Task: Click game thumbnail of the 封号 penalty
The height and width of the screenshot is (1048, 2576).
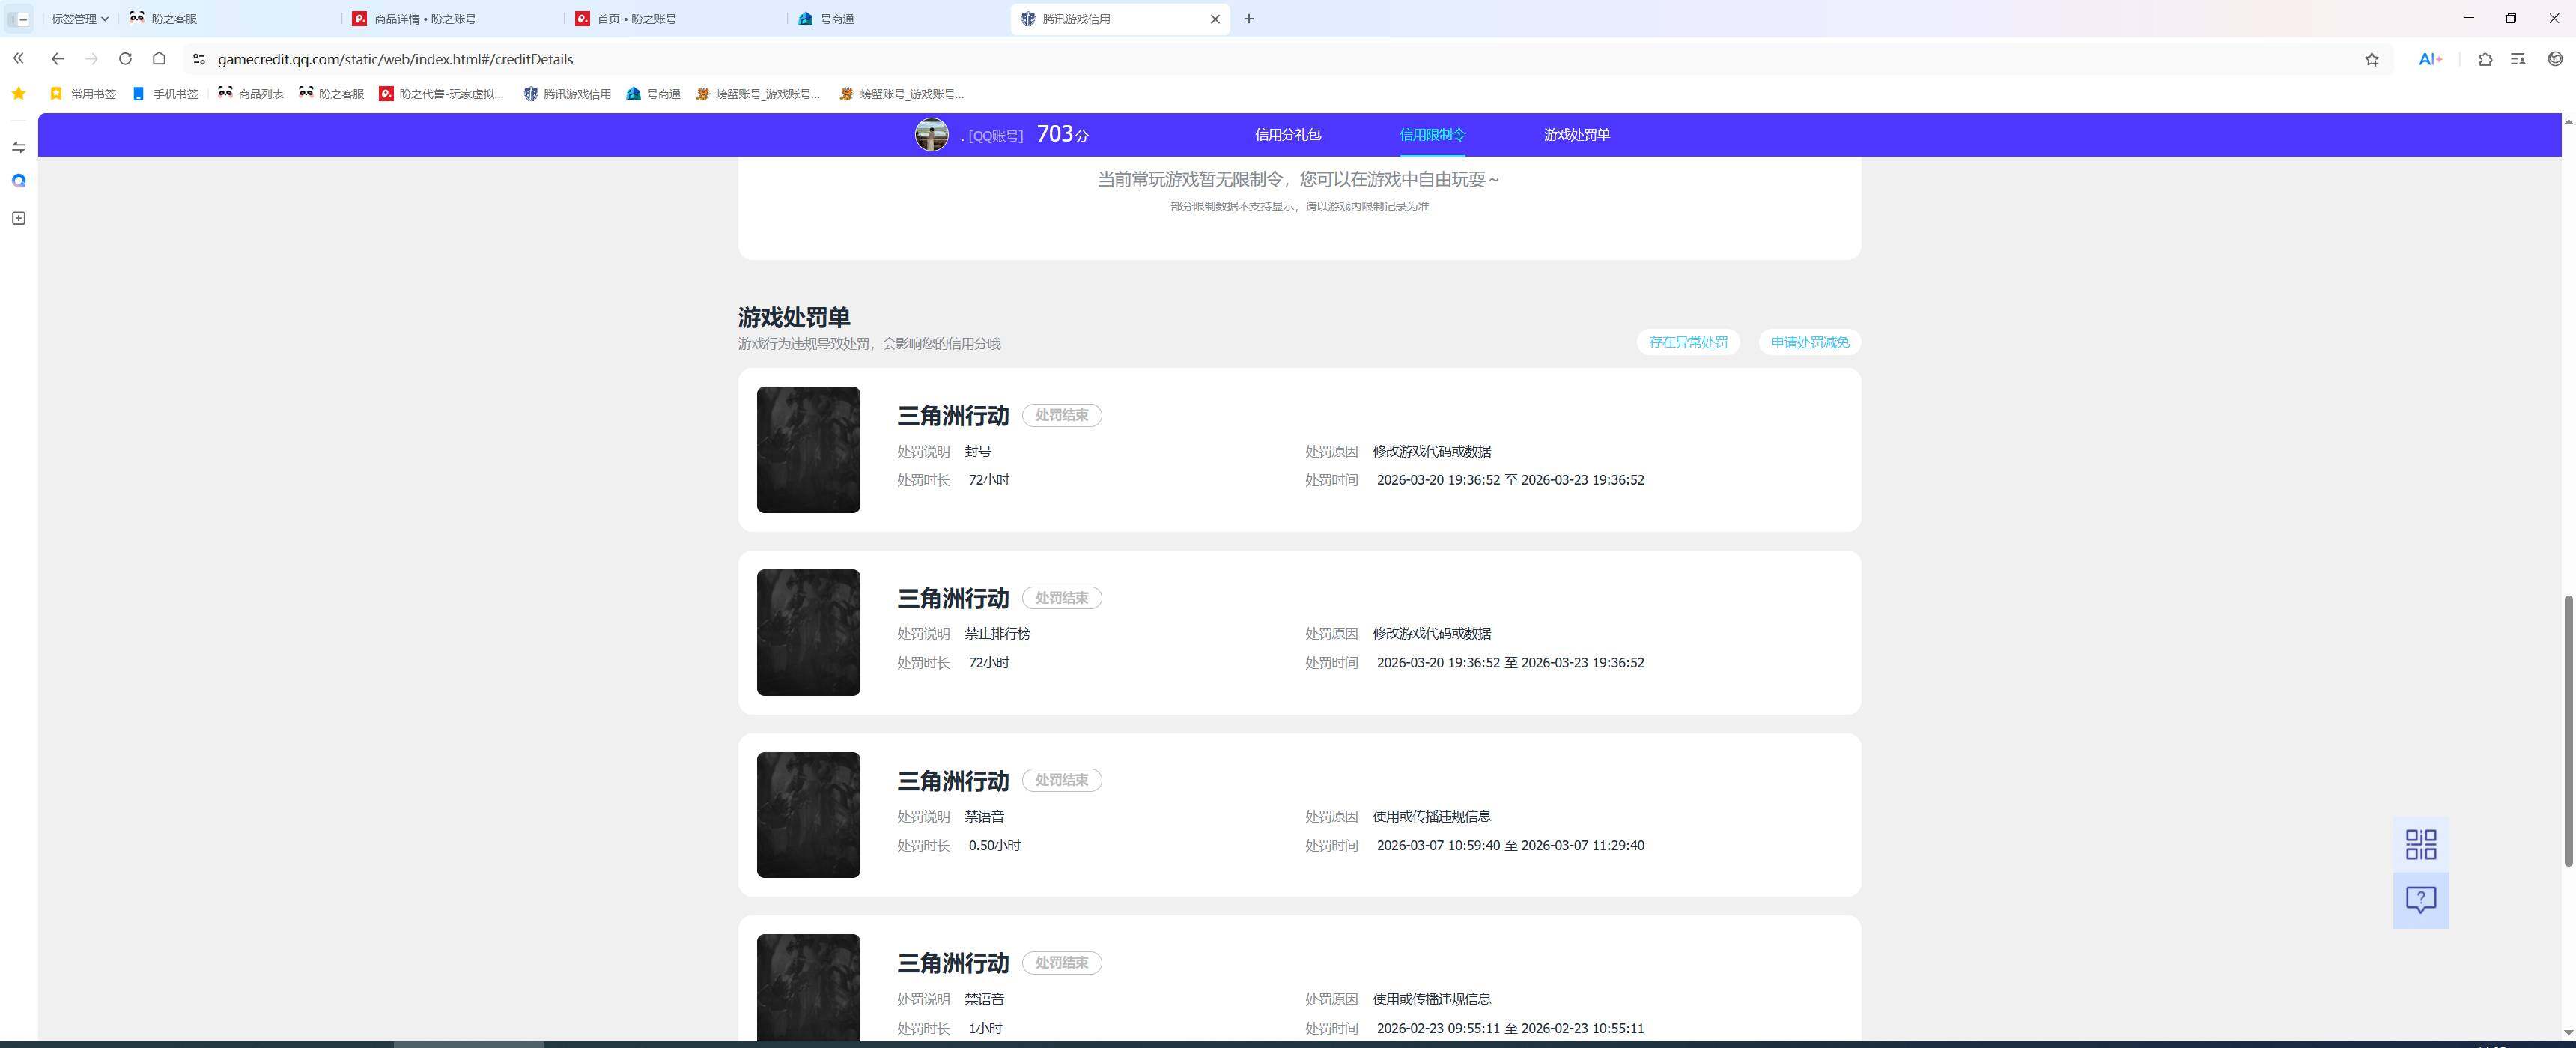Action: tap(808, 450)
